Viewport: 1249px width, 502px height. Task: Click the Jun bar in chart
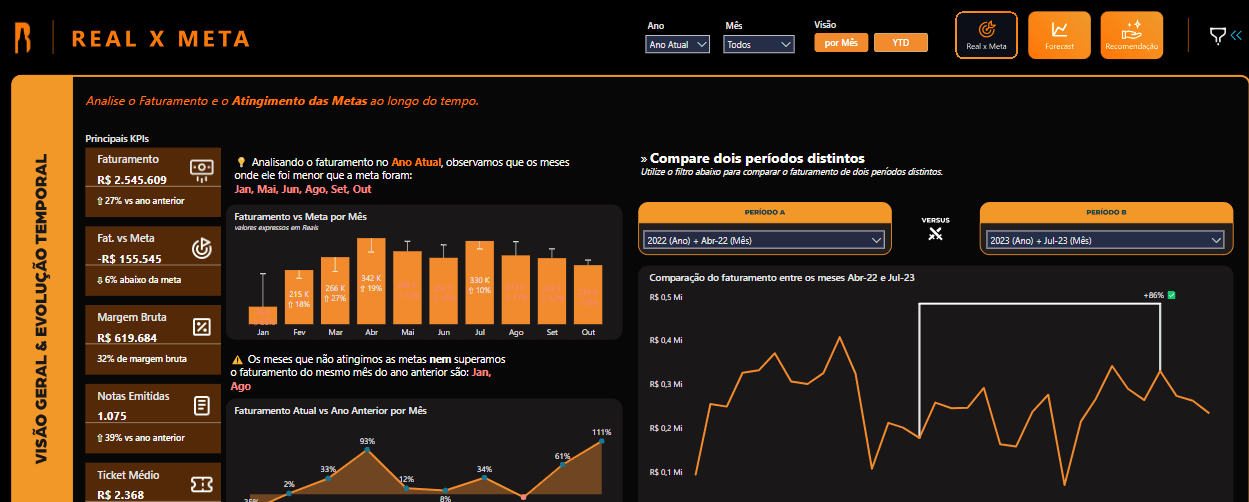pyautogui.click(x=443, y=291)
